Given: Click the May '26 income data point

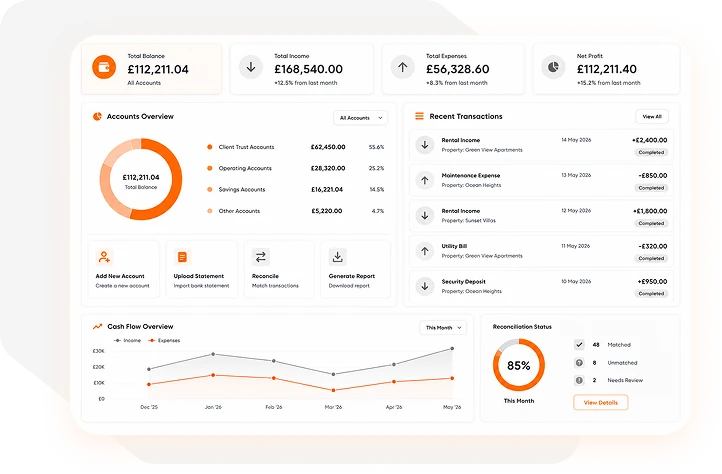Looking at the screenshot, I should 452,349.
